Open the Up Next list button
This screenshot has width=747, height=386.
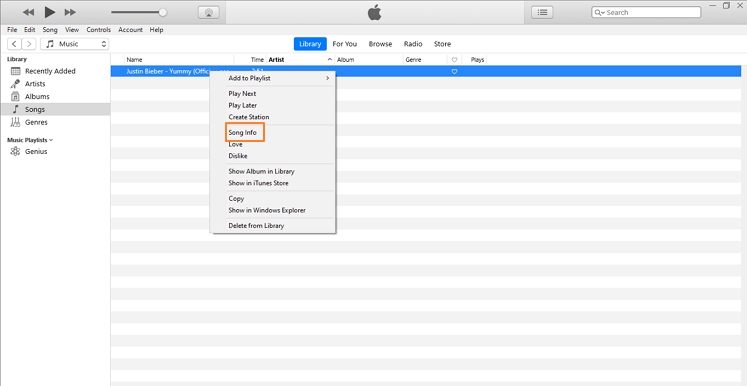click(x=542, y=12)
